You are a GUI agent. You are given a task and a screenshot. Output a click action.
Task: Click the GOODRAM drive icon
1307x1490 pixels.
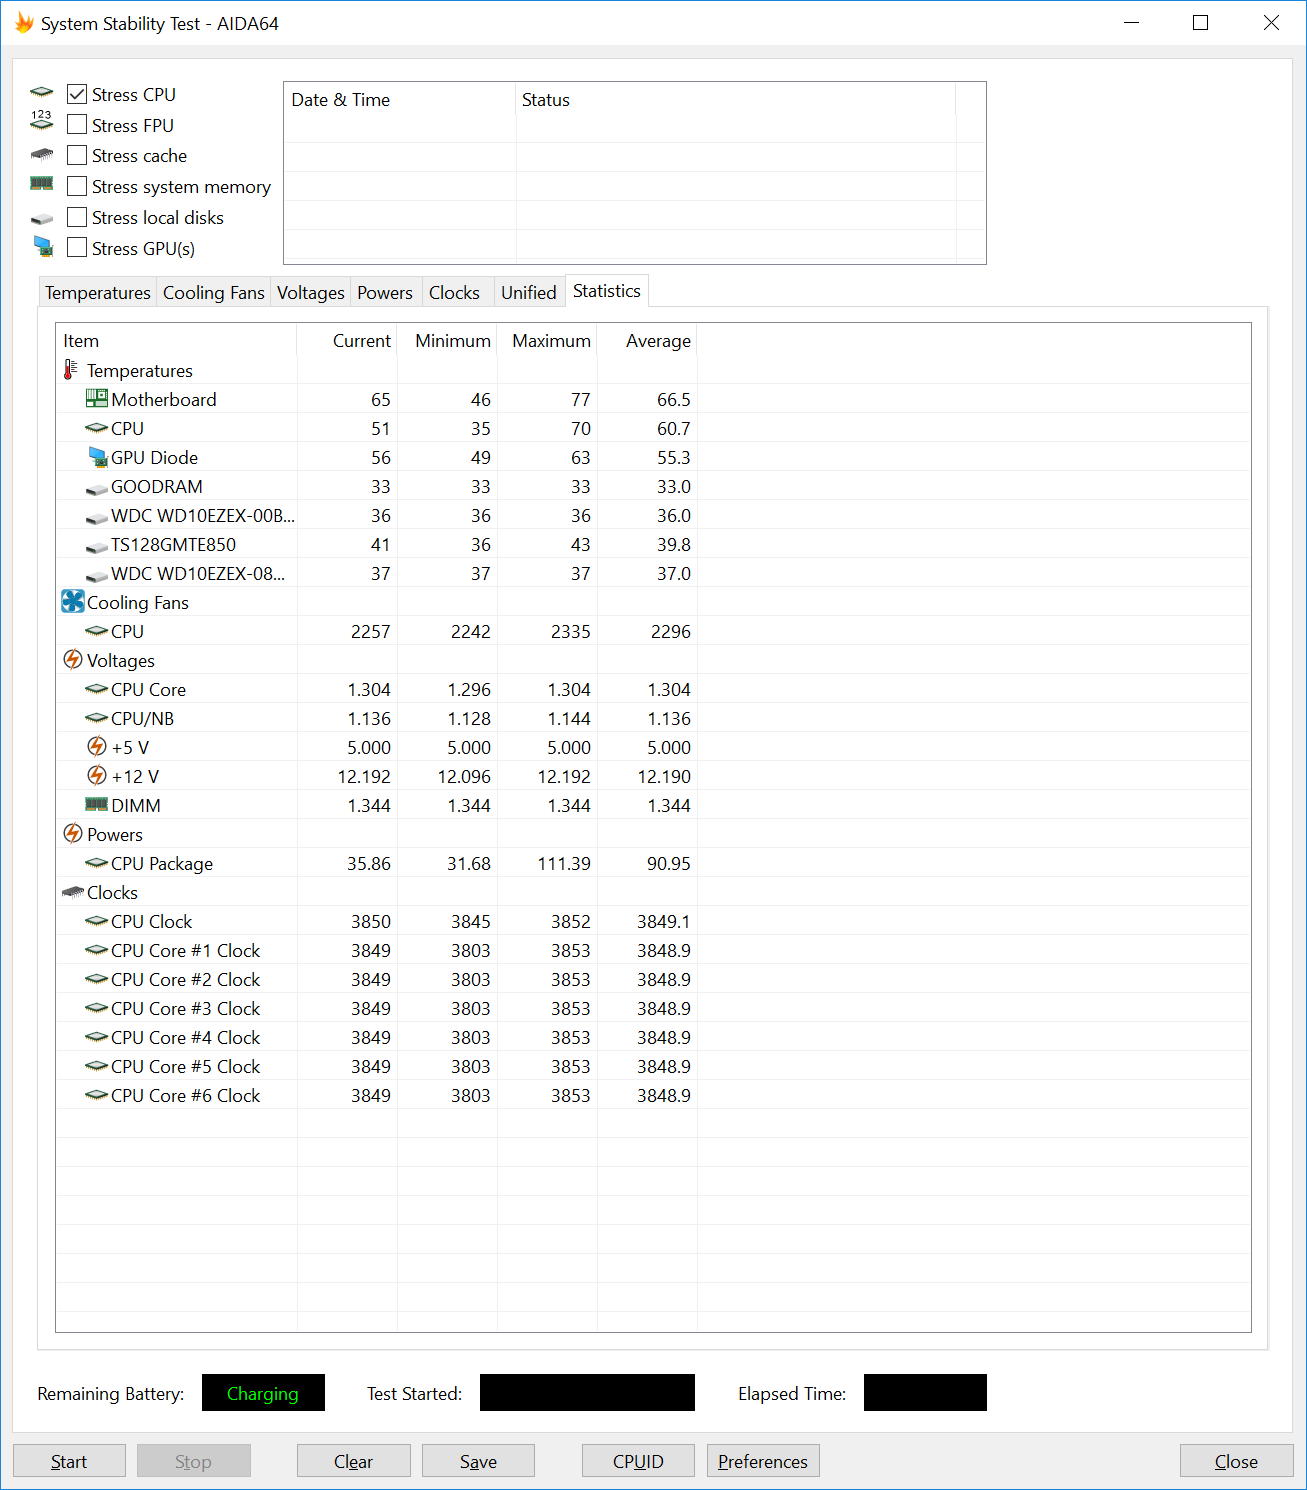pyautogui.click(x=96, y=489)
